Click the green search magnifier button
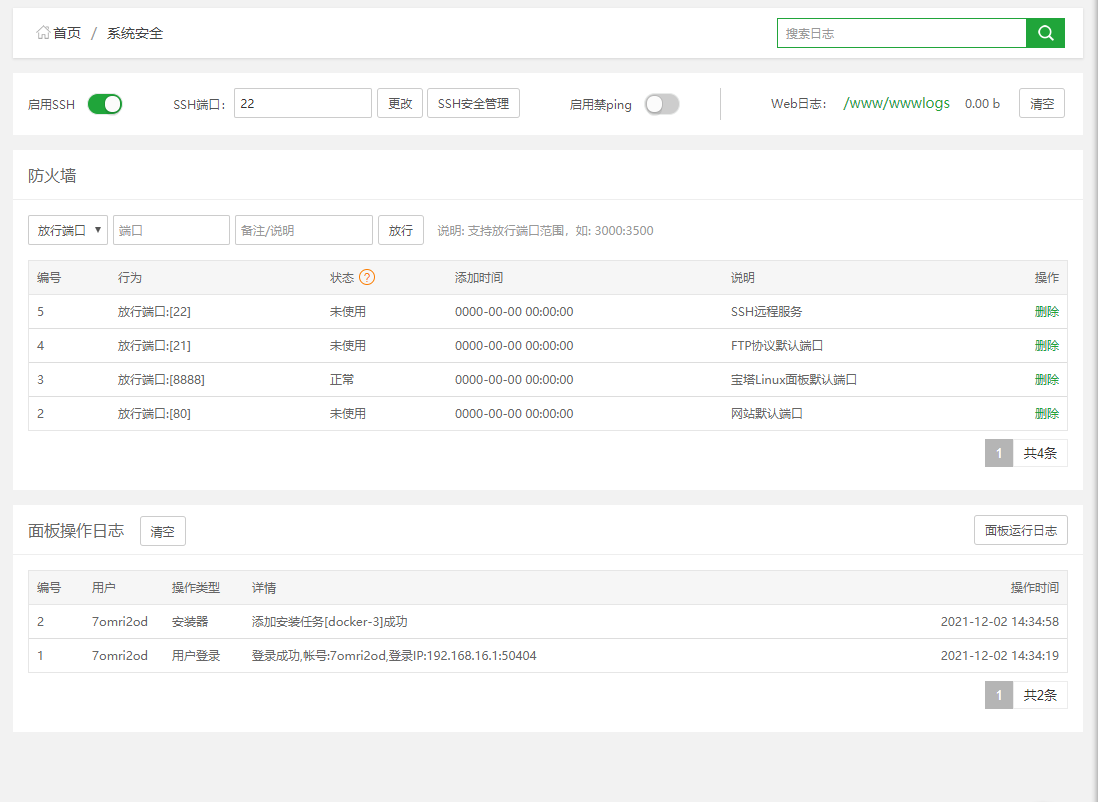 coord(1045,33)
